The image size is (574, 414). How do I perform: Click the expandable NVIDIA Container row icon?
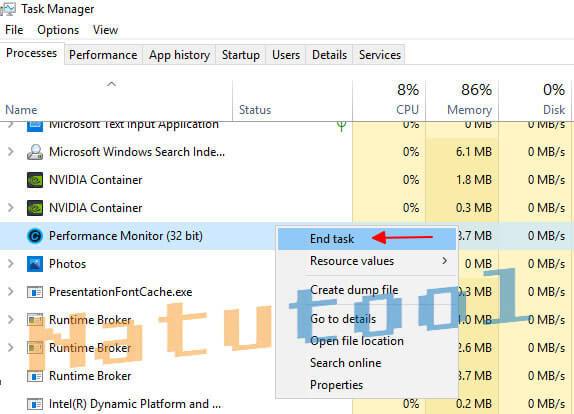click(35, 208)
